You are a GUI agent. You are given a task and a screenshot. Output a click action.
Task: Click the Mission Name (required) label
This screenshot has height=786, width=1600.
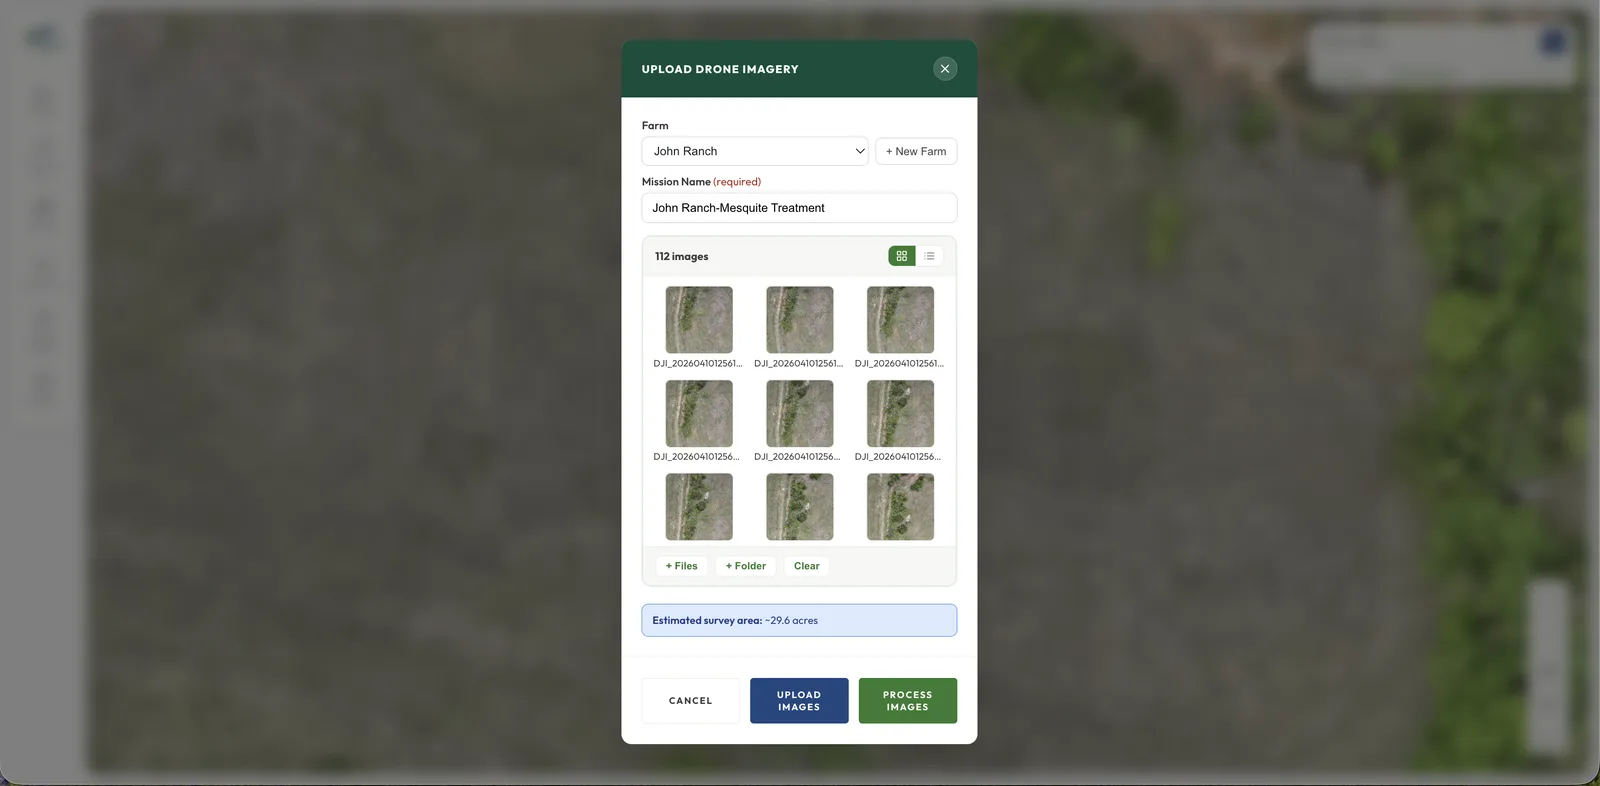pyautogui.click(x=701, y=182)
